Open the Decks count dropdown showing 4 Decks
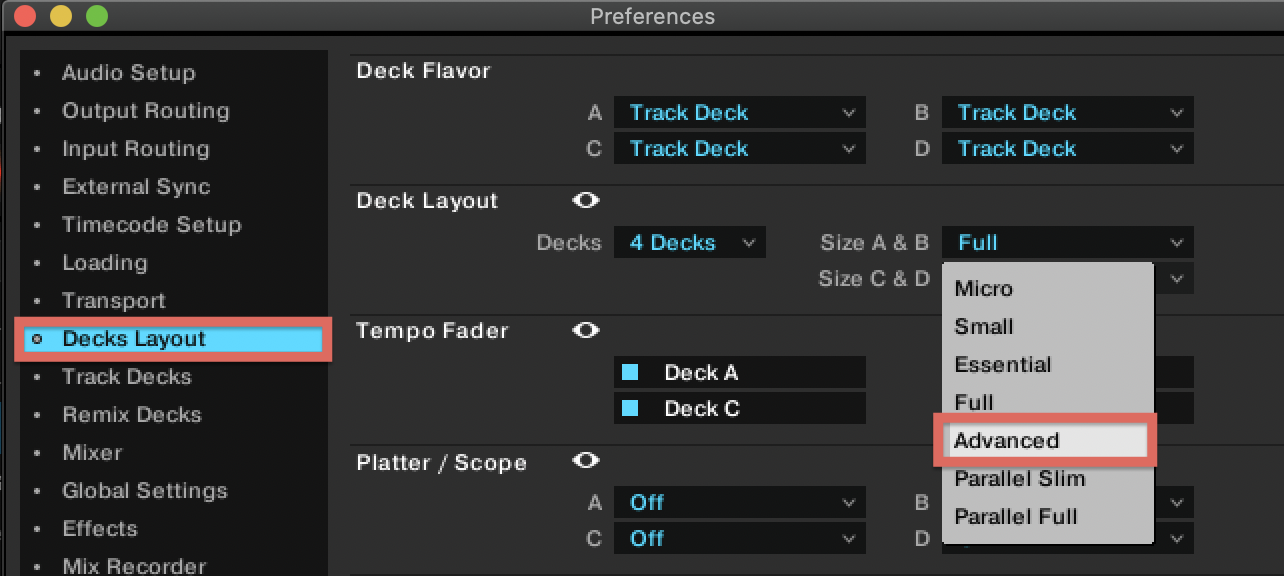 [x=690, y=243]
